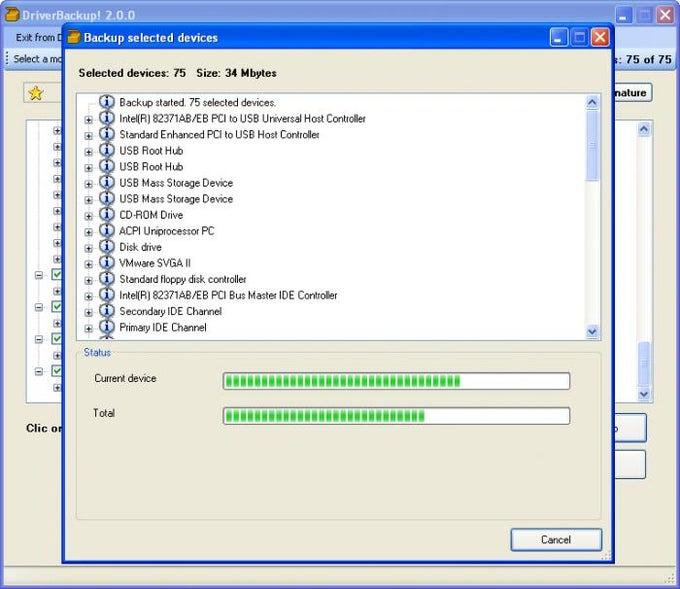Click info icon of Primary IDE Channel
The width and height of the screenshot is (680, 589).
[107, 326]
